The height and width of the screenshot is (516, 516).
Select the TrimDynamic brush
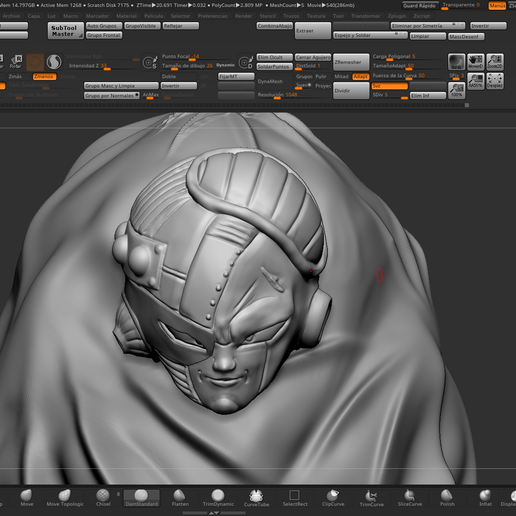pyautogui.click(x=218, y=498)
